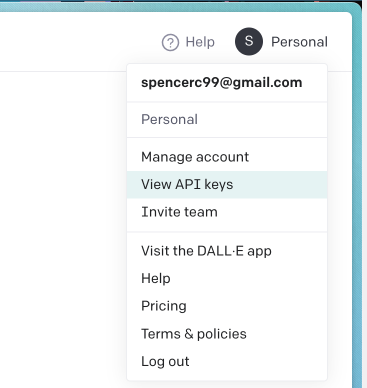The width and height of the screenshot is (367, 388).
Task: Log out of the account
Action: coord(227,361)
